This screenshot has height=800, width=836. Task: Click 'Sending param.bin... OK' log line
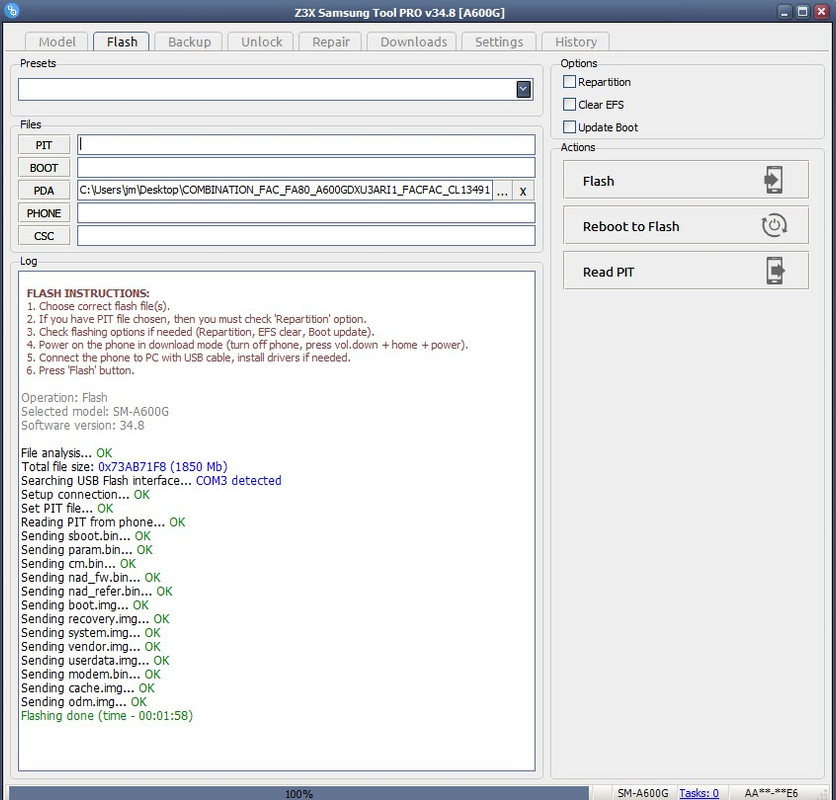coord(87,549)
